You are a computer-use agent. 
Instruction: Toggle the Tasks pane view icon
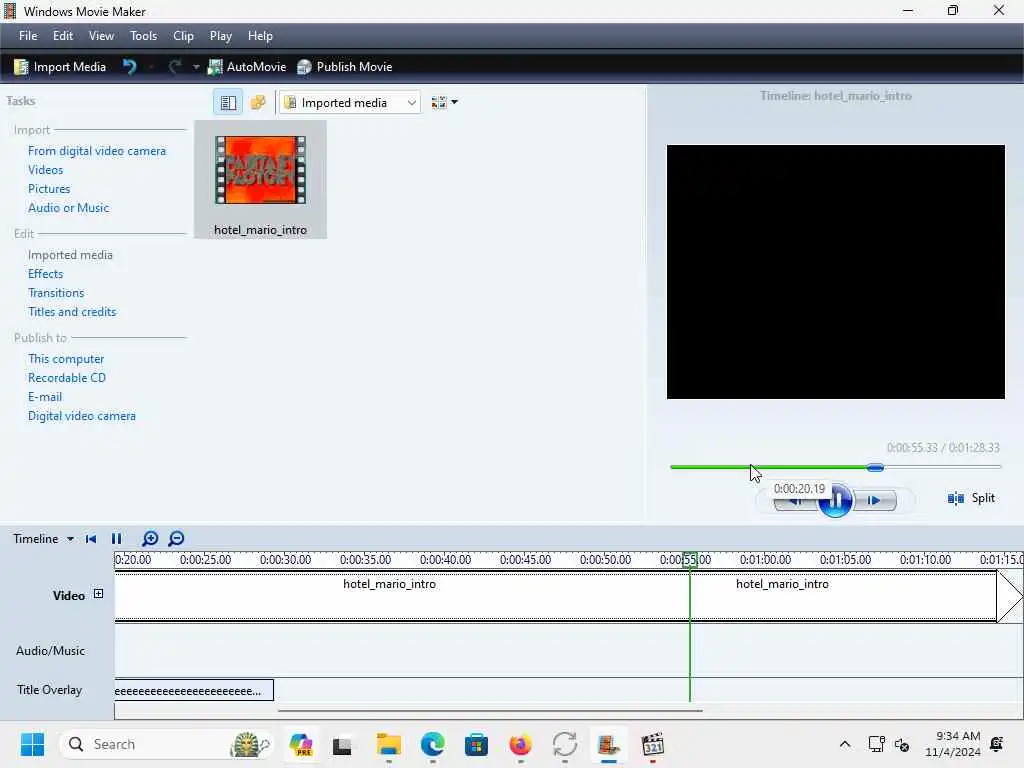228,103
